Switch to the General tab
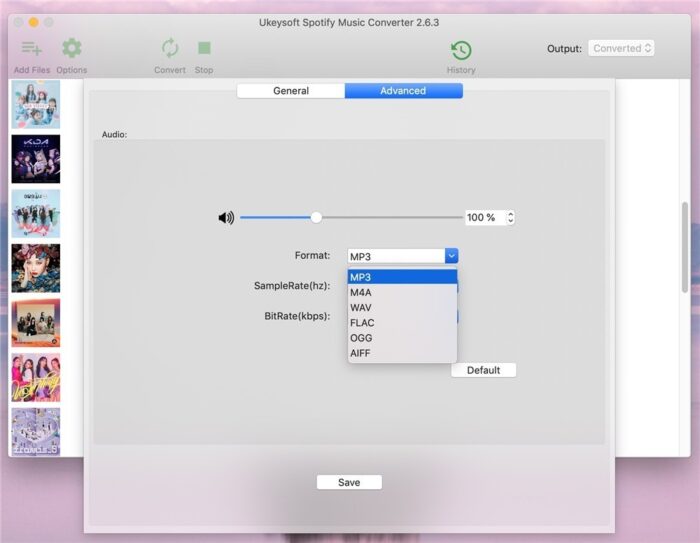The height and width of the screenshot is (543, 700). click(x=291, y=91)
